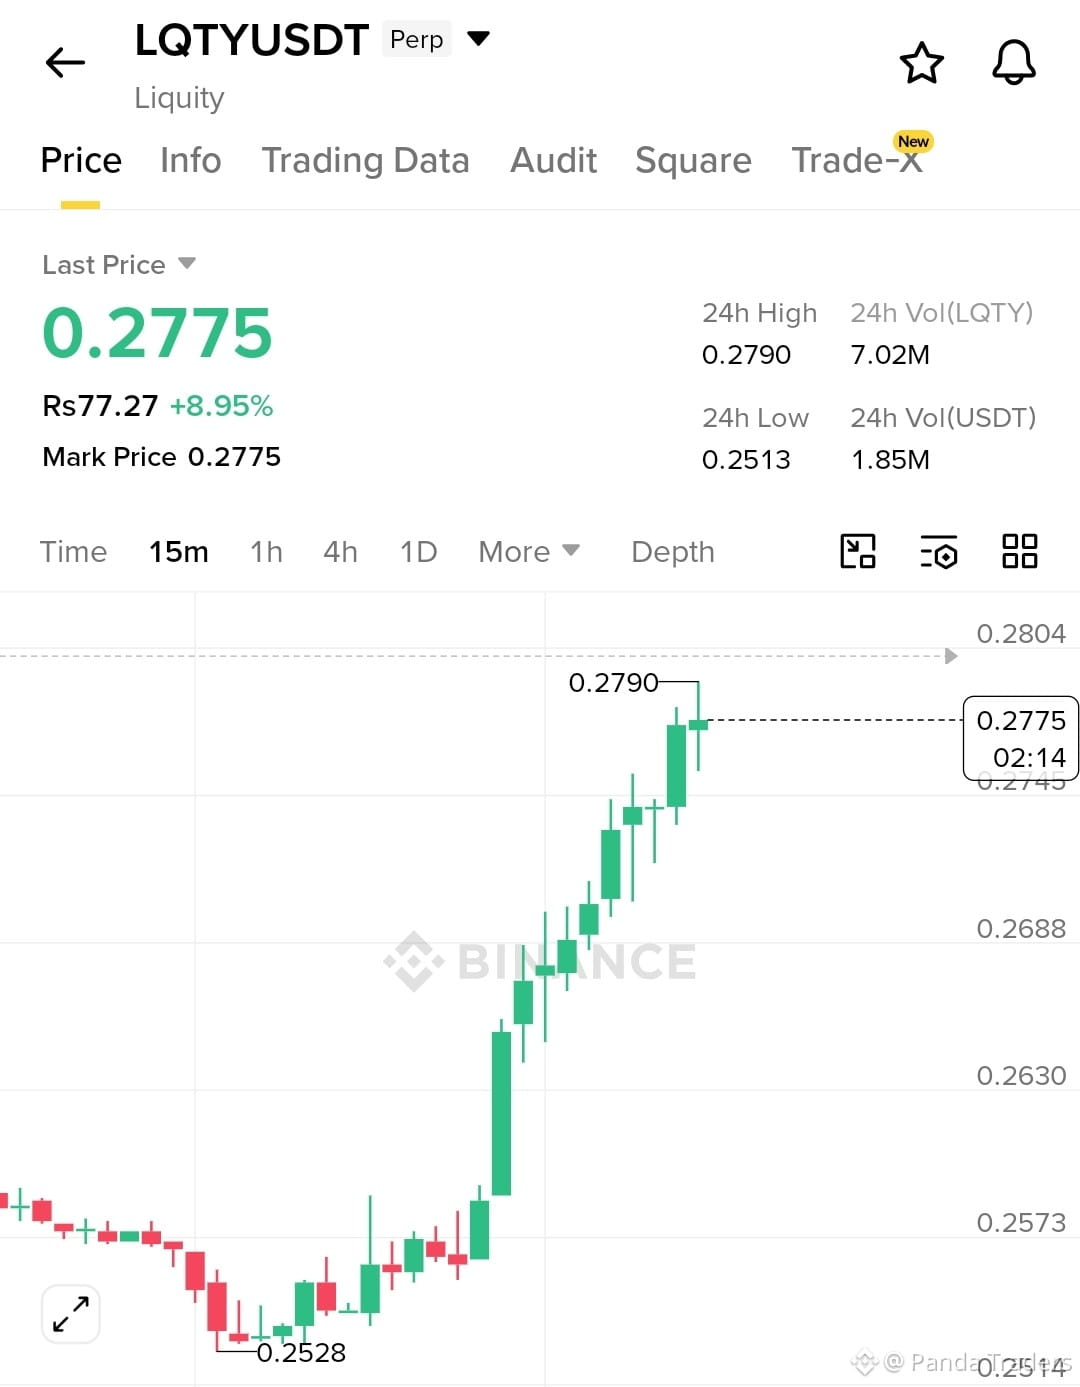Tap the 24h Vol(LQTY) value 7.02M

(890, 355)
